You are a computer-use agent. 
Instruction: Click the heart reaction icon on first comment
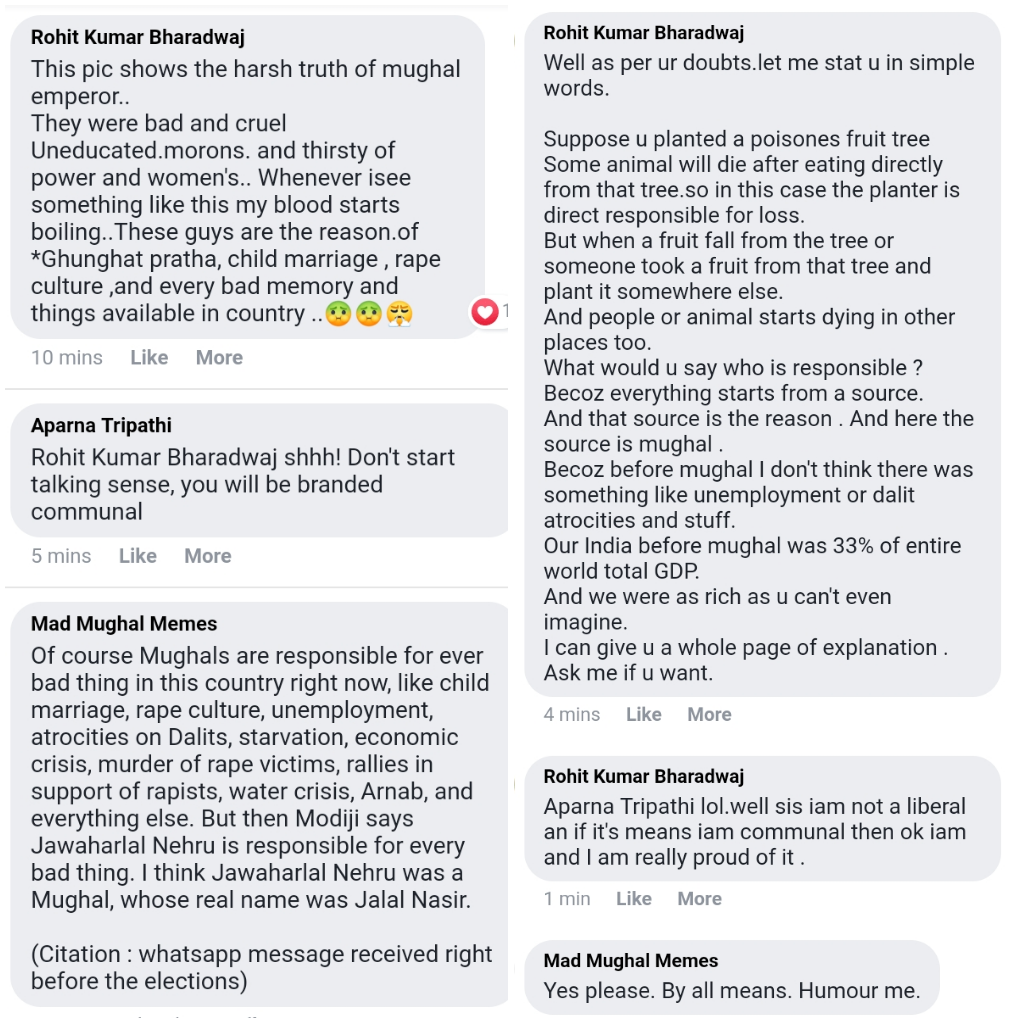coord(485,312)
